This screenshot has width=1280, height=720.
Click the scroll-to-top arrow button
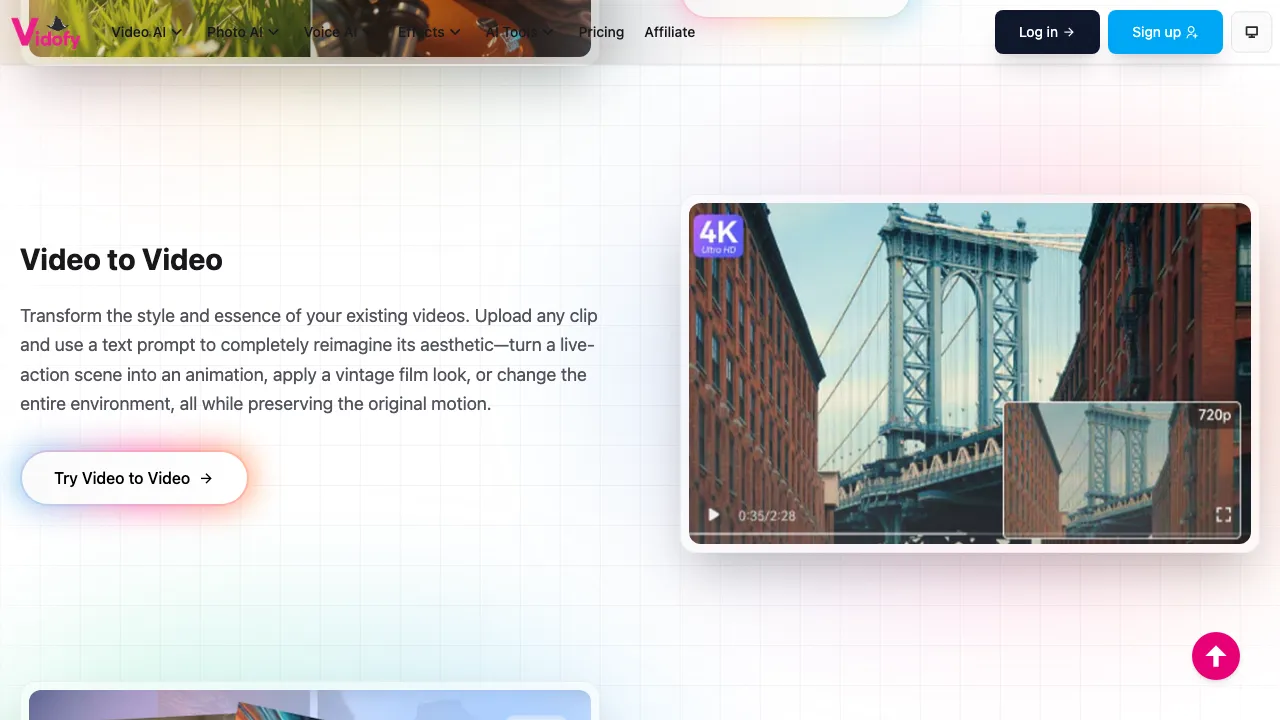click(x=1216, y=656)
